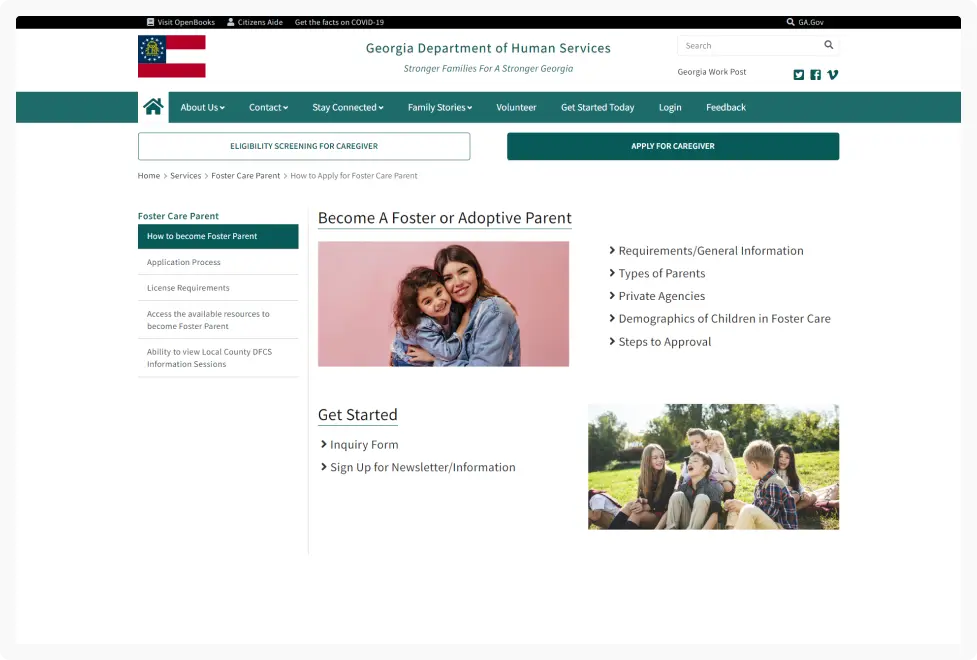
Task: Expand the About Us dropdown menu
Action: tap(202, 108)
